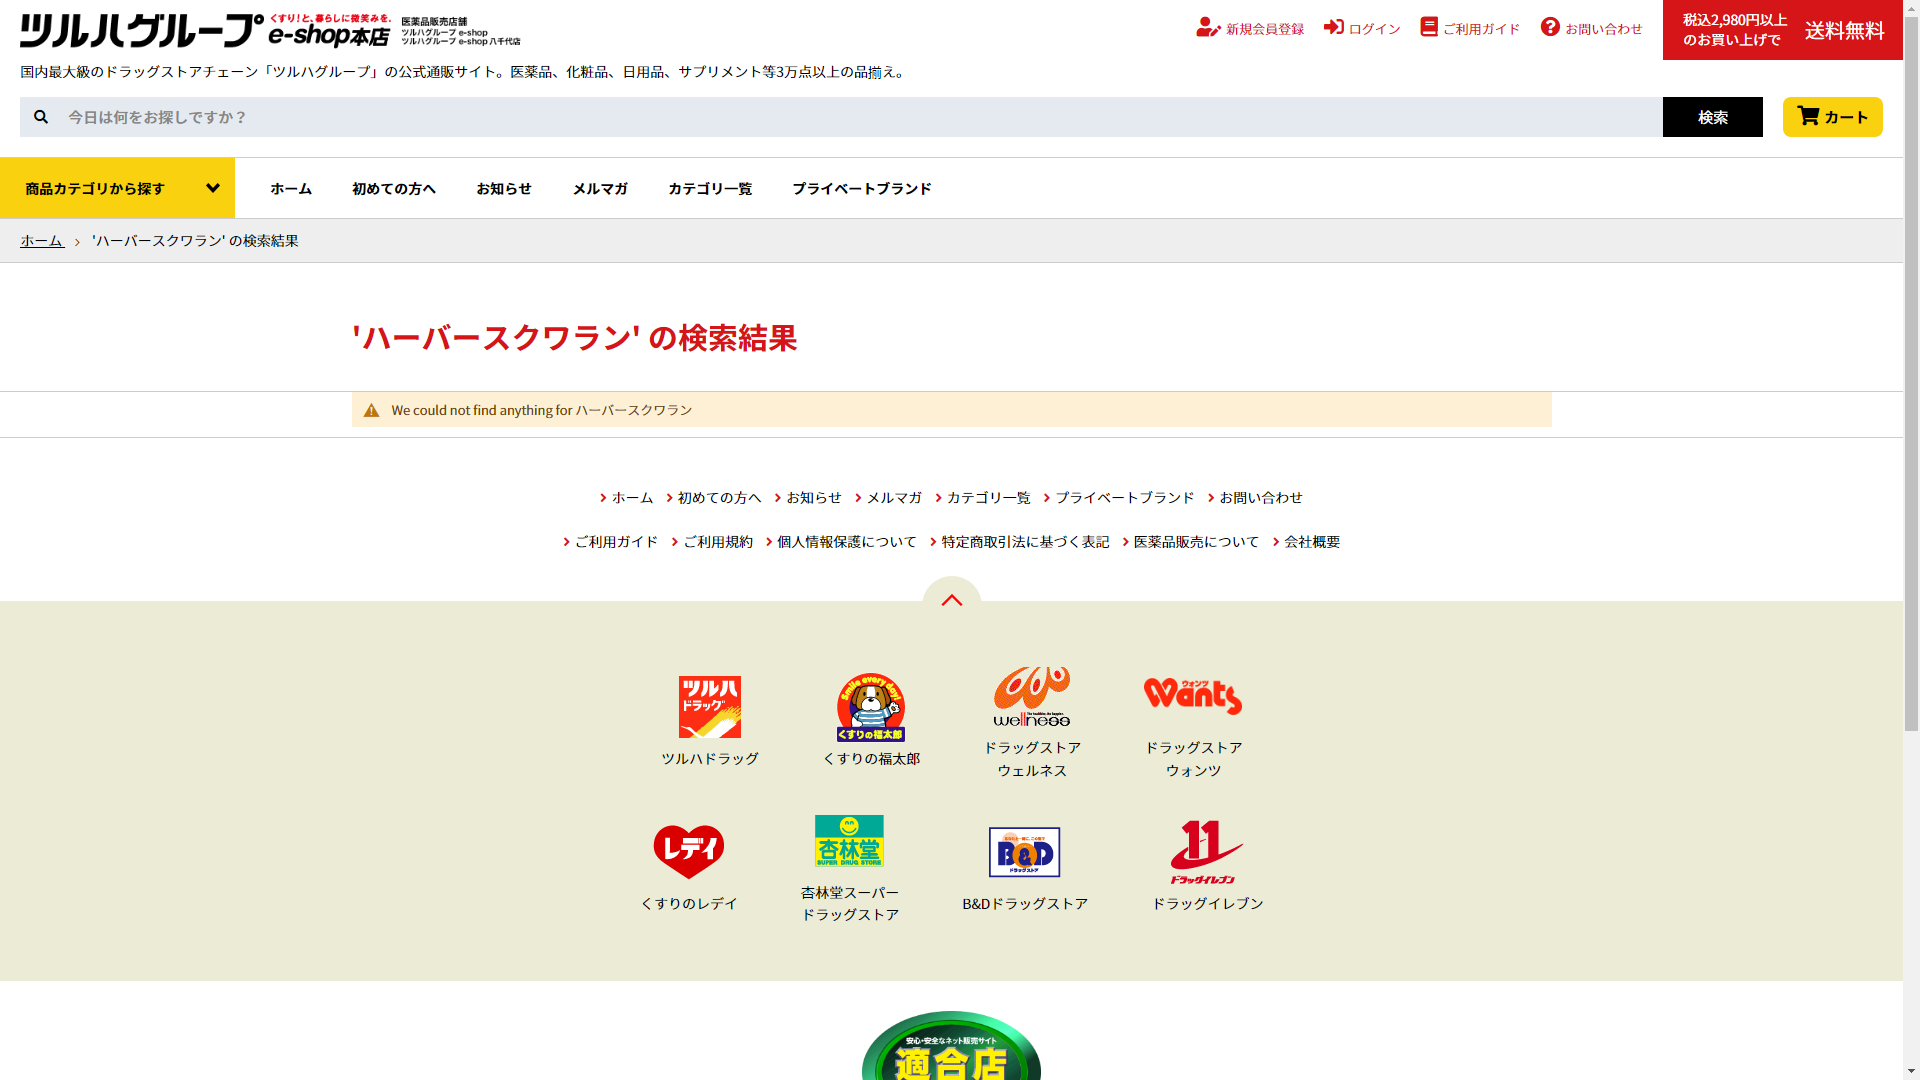
Task: Open the 新規会員登録 registration link
Action: click(1250, 29)
